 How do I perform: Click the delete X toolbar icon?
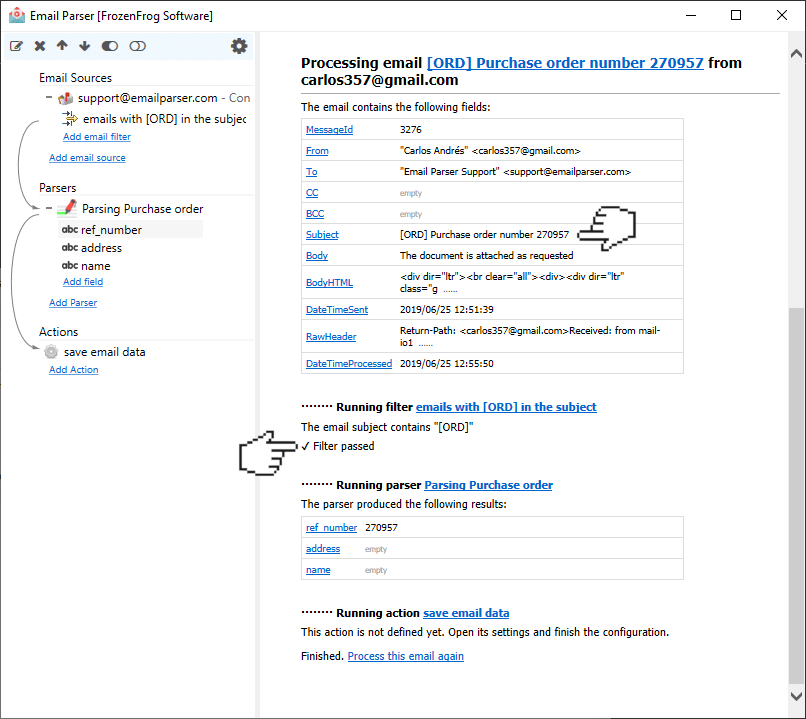click(x=40, y=46)
